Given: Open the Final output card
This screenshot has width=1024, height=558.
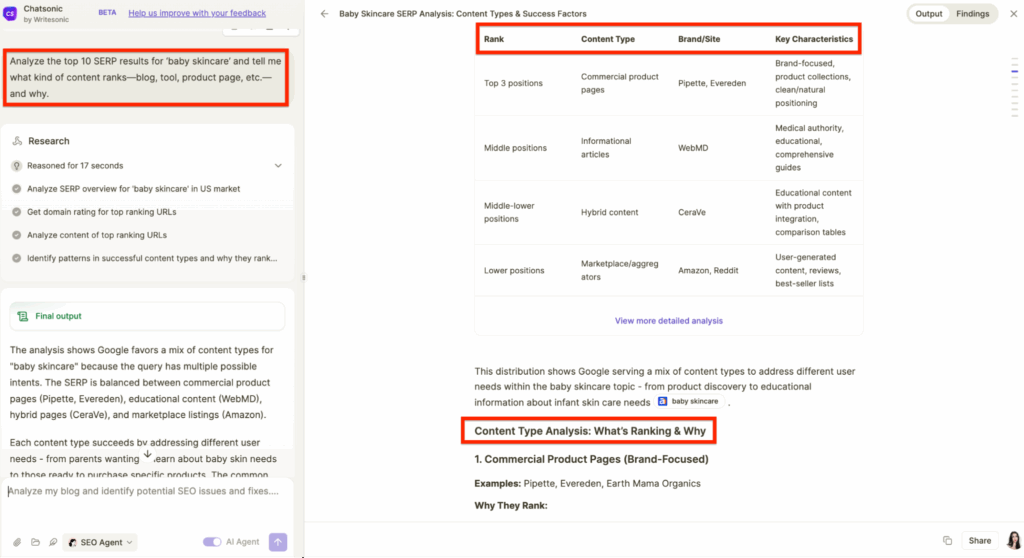Looking at the screenshot, I should (x=147, y=316).
